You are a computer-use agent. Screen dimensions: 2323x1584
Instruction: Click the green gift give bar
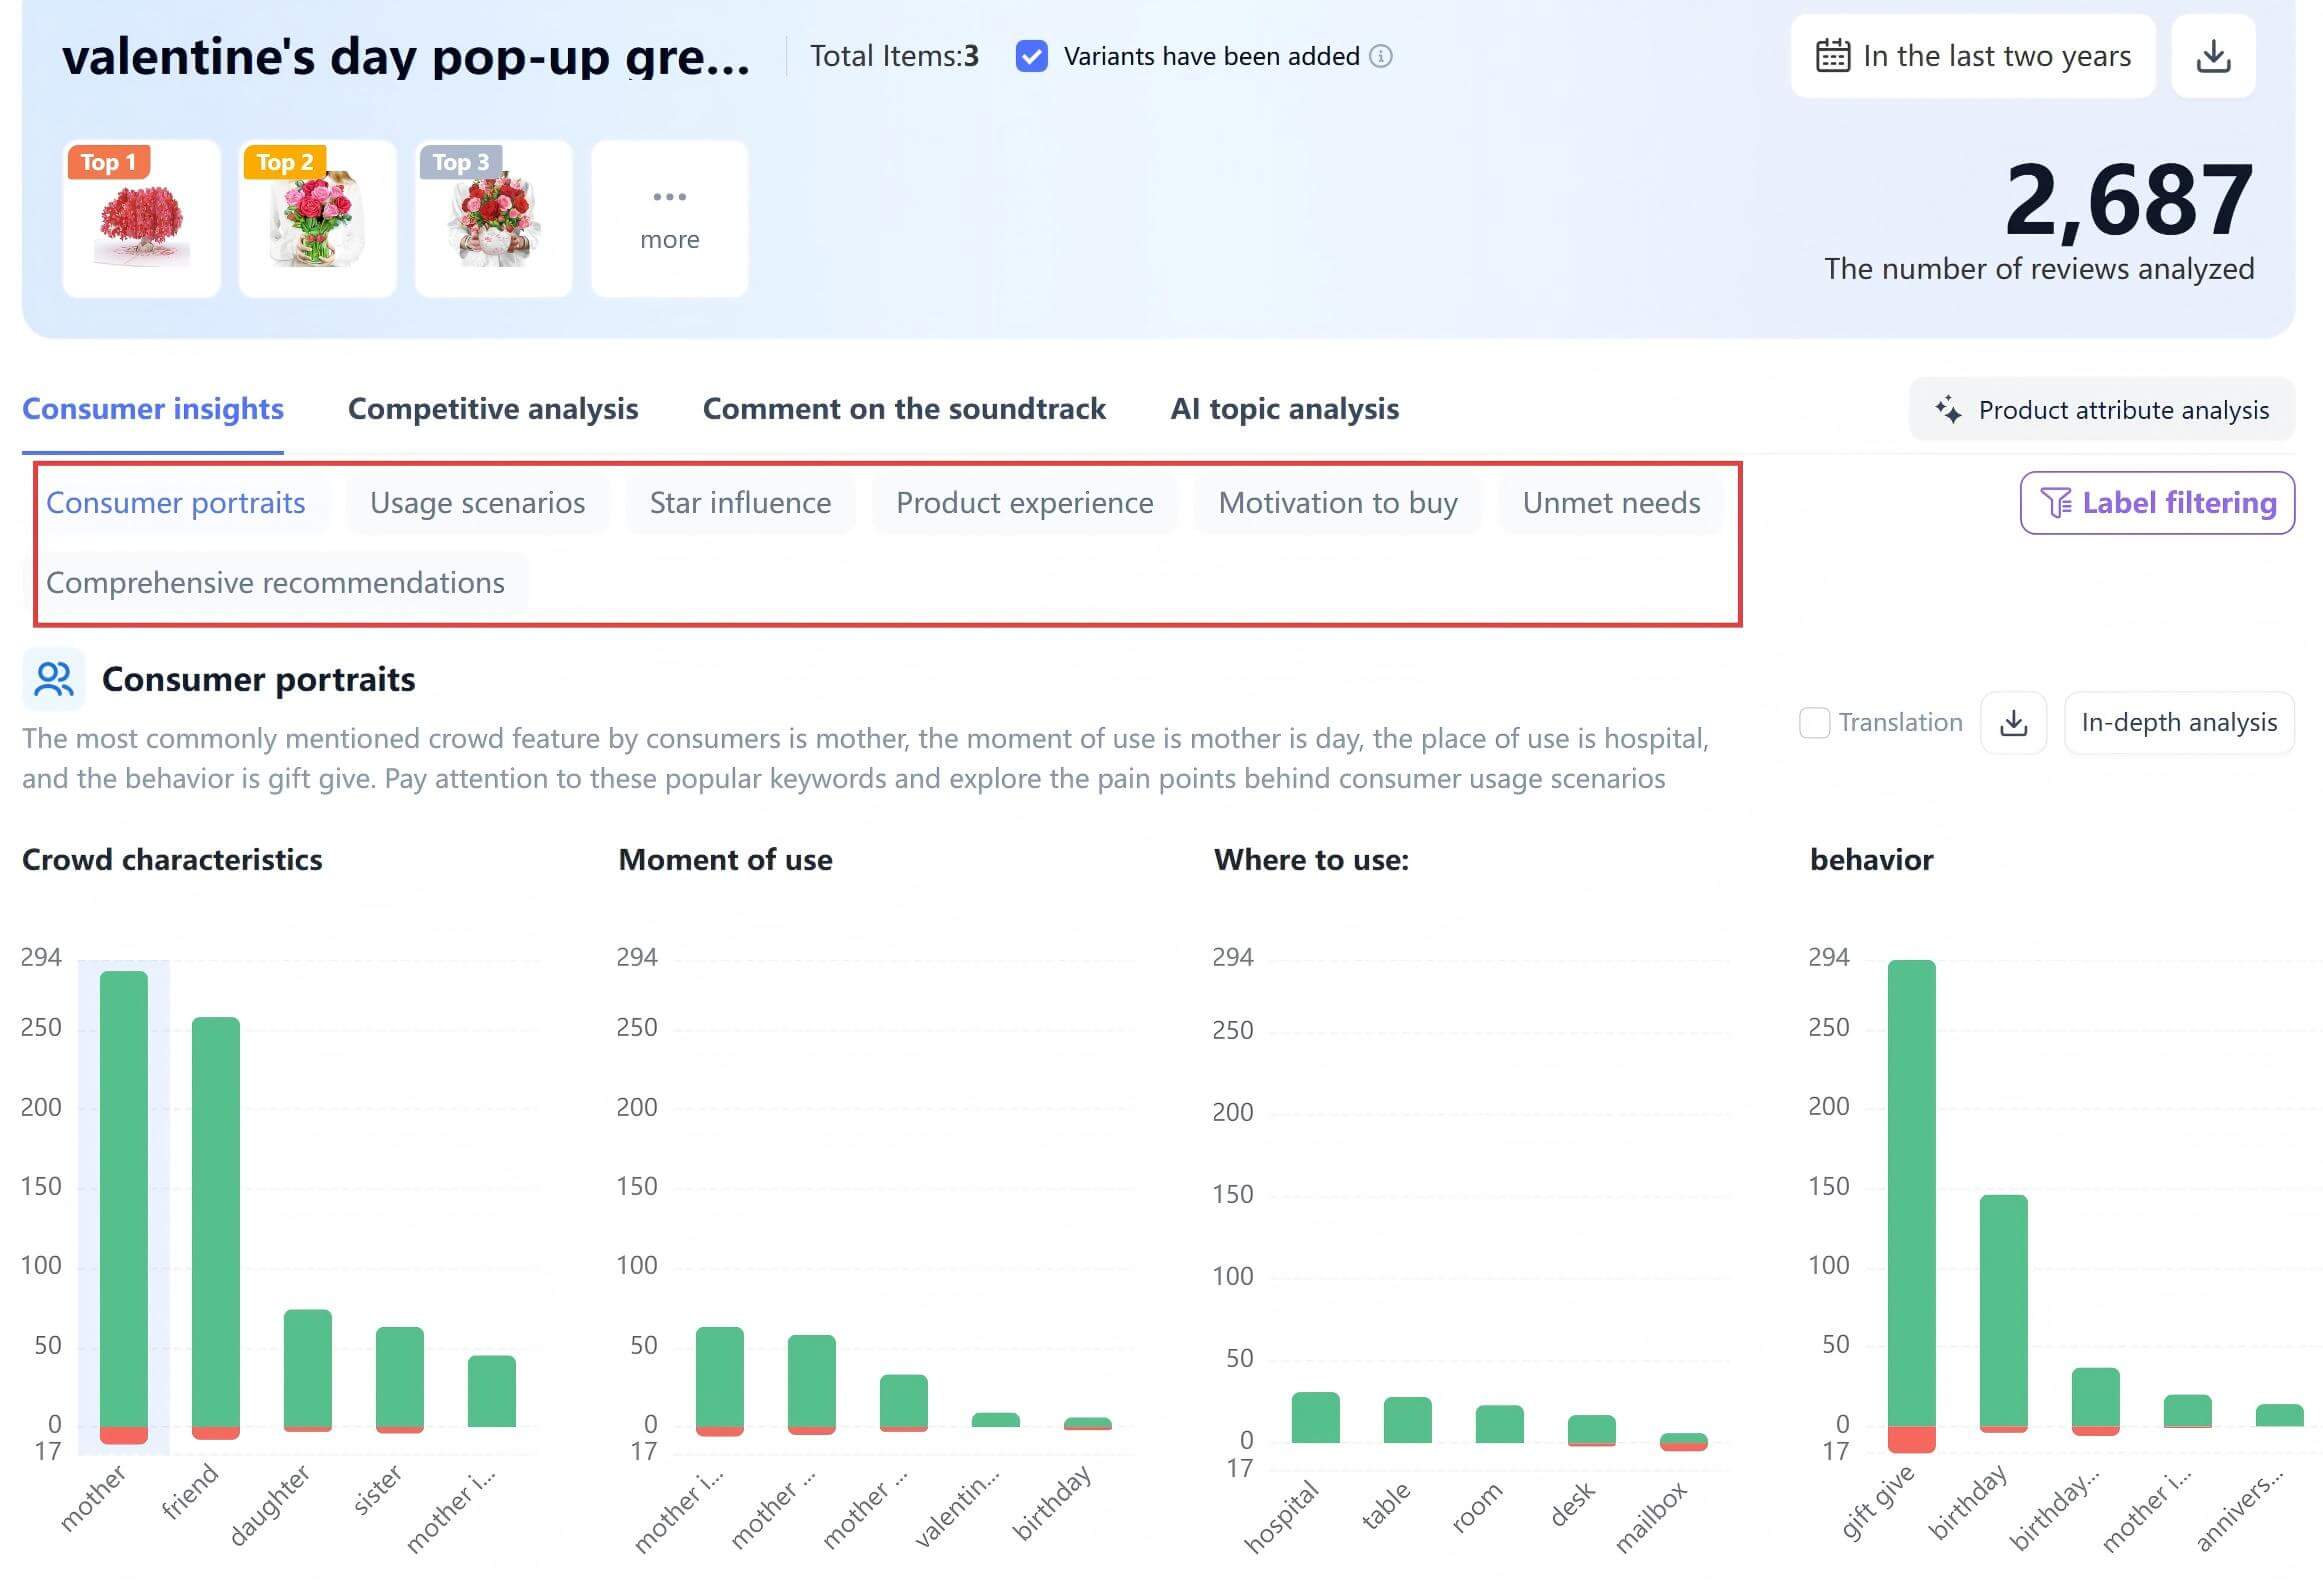pos(1911,1190)
